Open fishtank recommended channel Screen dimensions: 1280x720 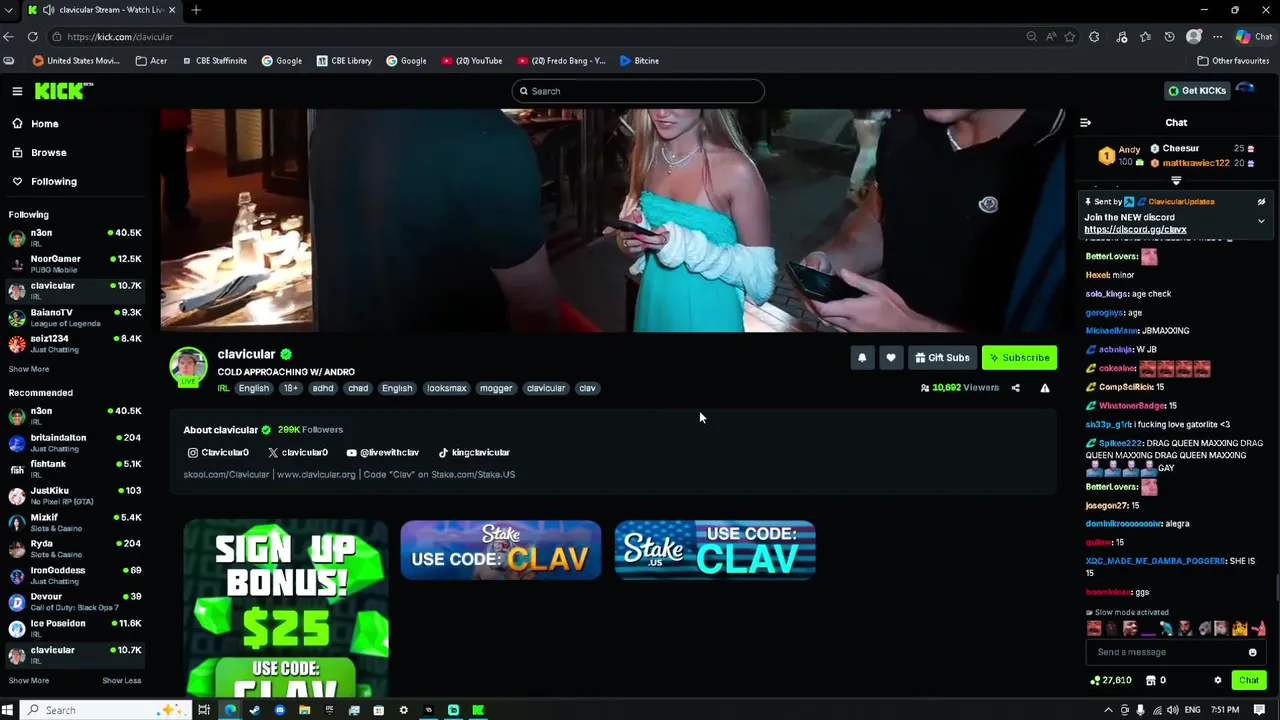coord(75,469)
